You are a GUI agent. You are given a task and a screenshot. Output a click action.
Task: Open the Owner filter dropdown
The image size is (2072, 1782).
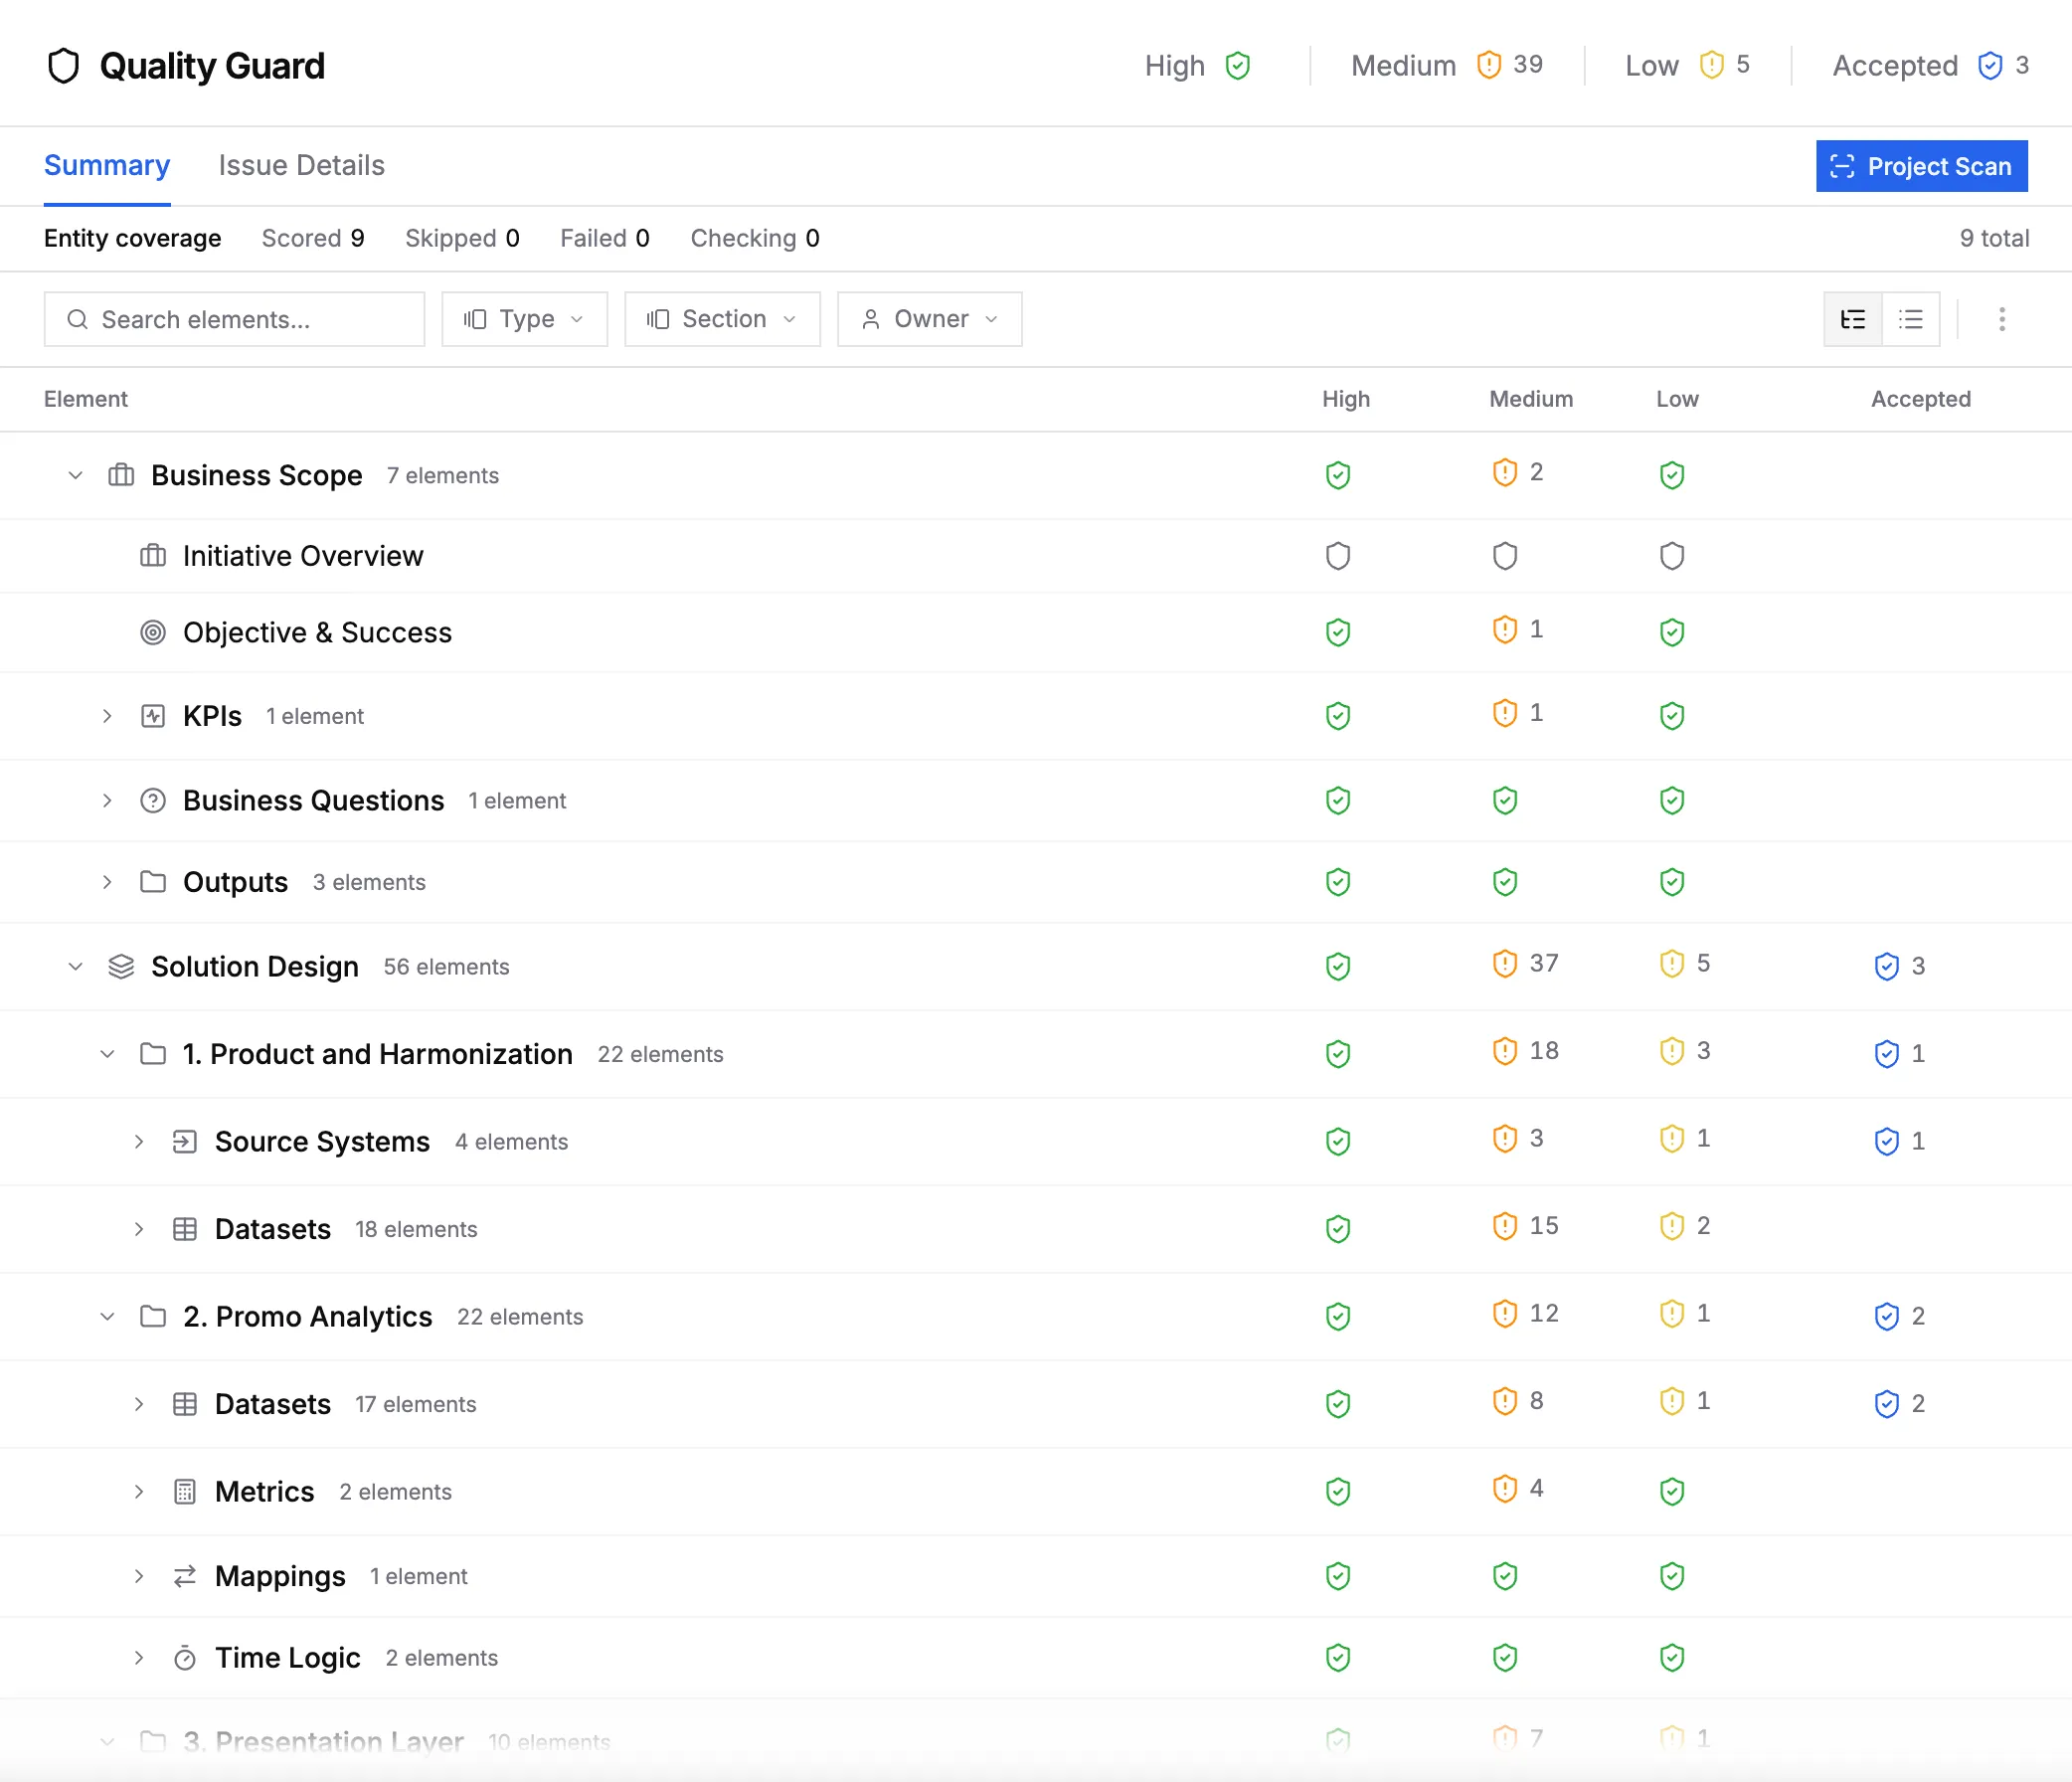[x=929, y=319]
